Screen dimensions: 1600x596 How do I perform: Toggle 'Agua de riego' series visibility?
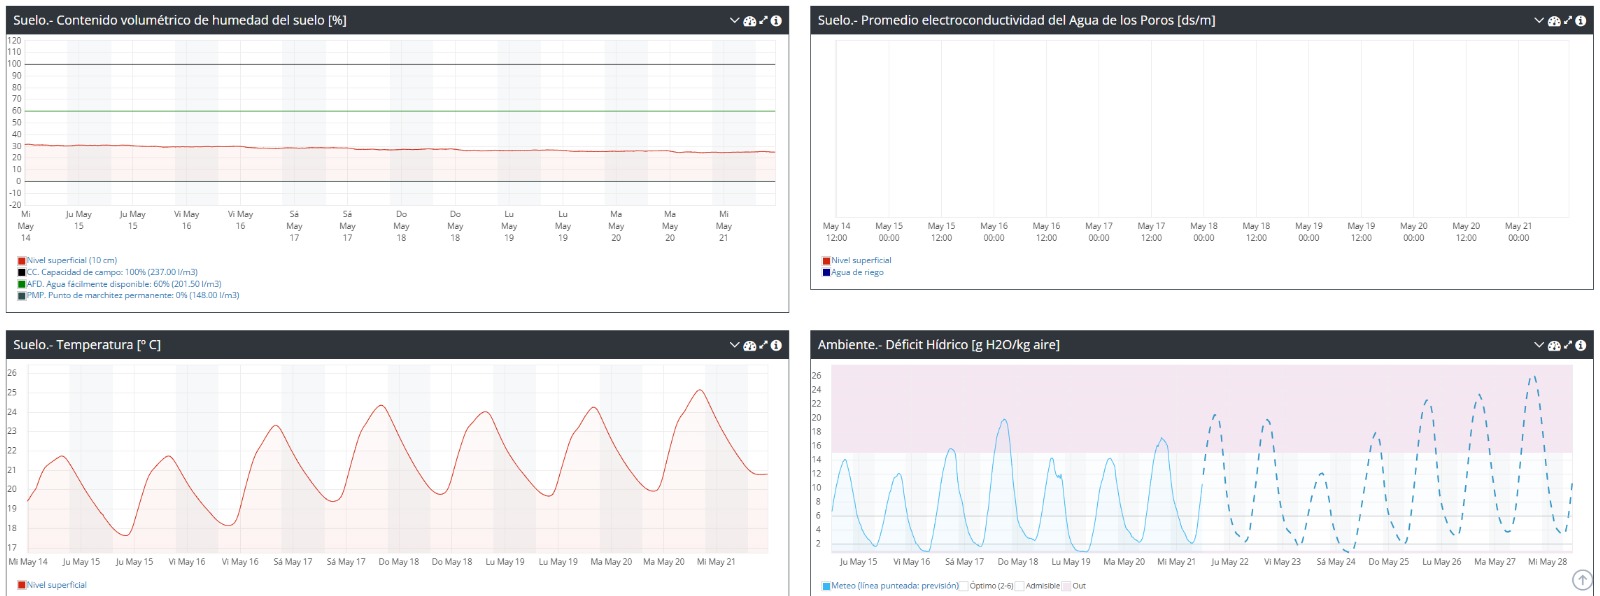(x=857, y=272)
